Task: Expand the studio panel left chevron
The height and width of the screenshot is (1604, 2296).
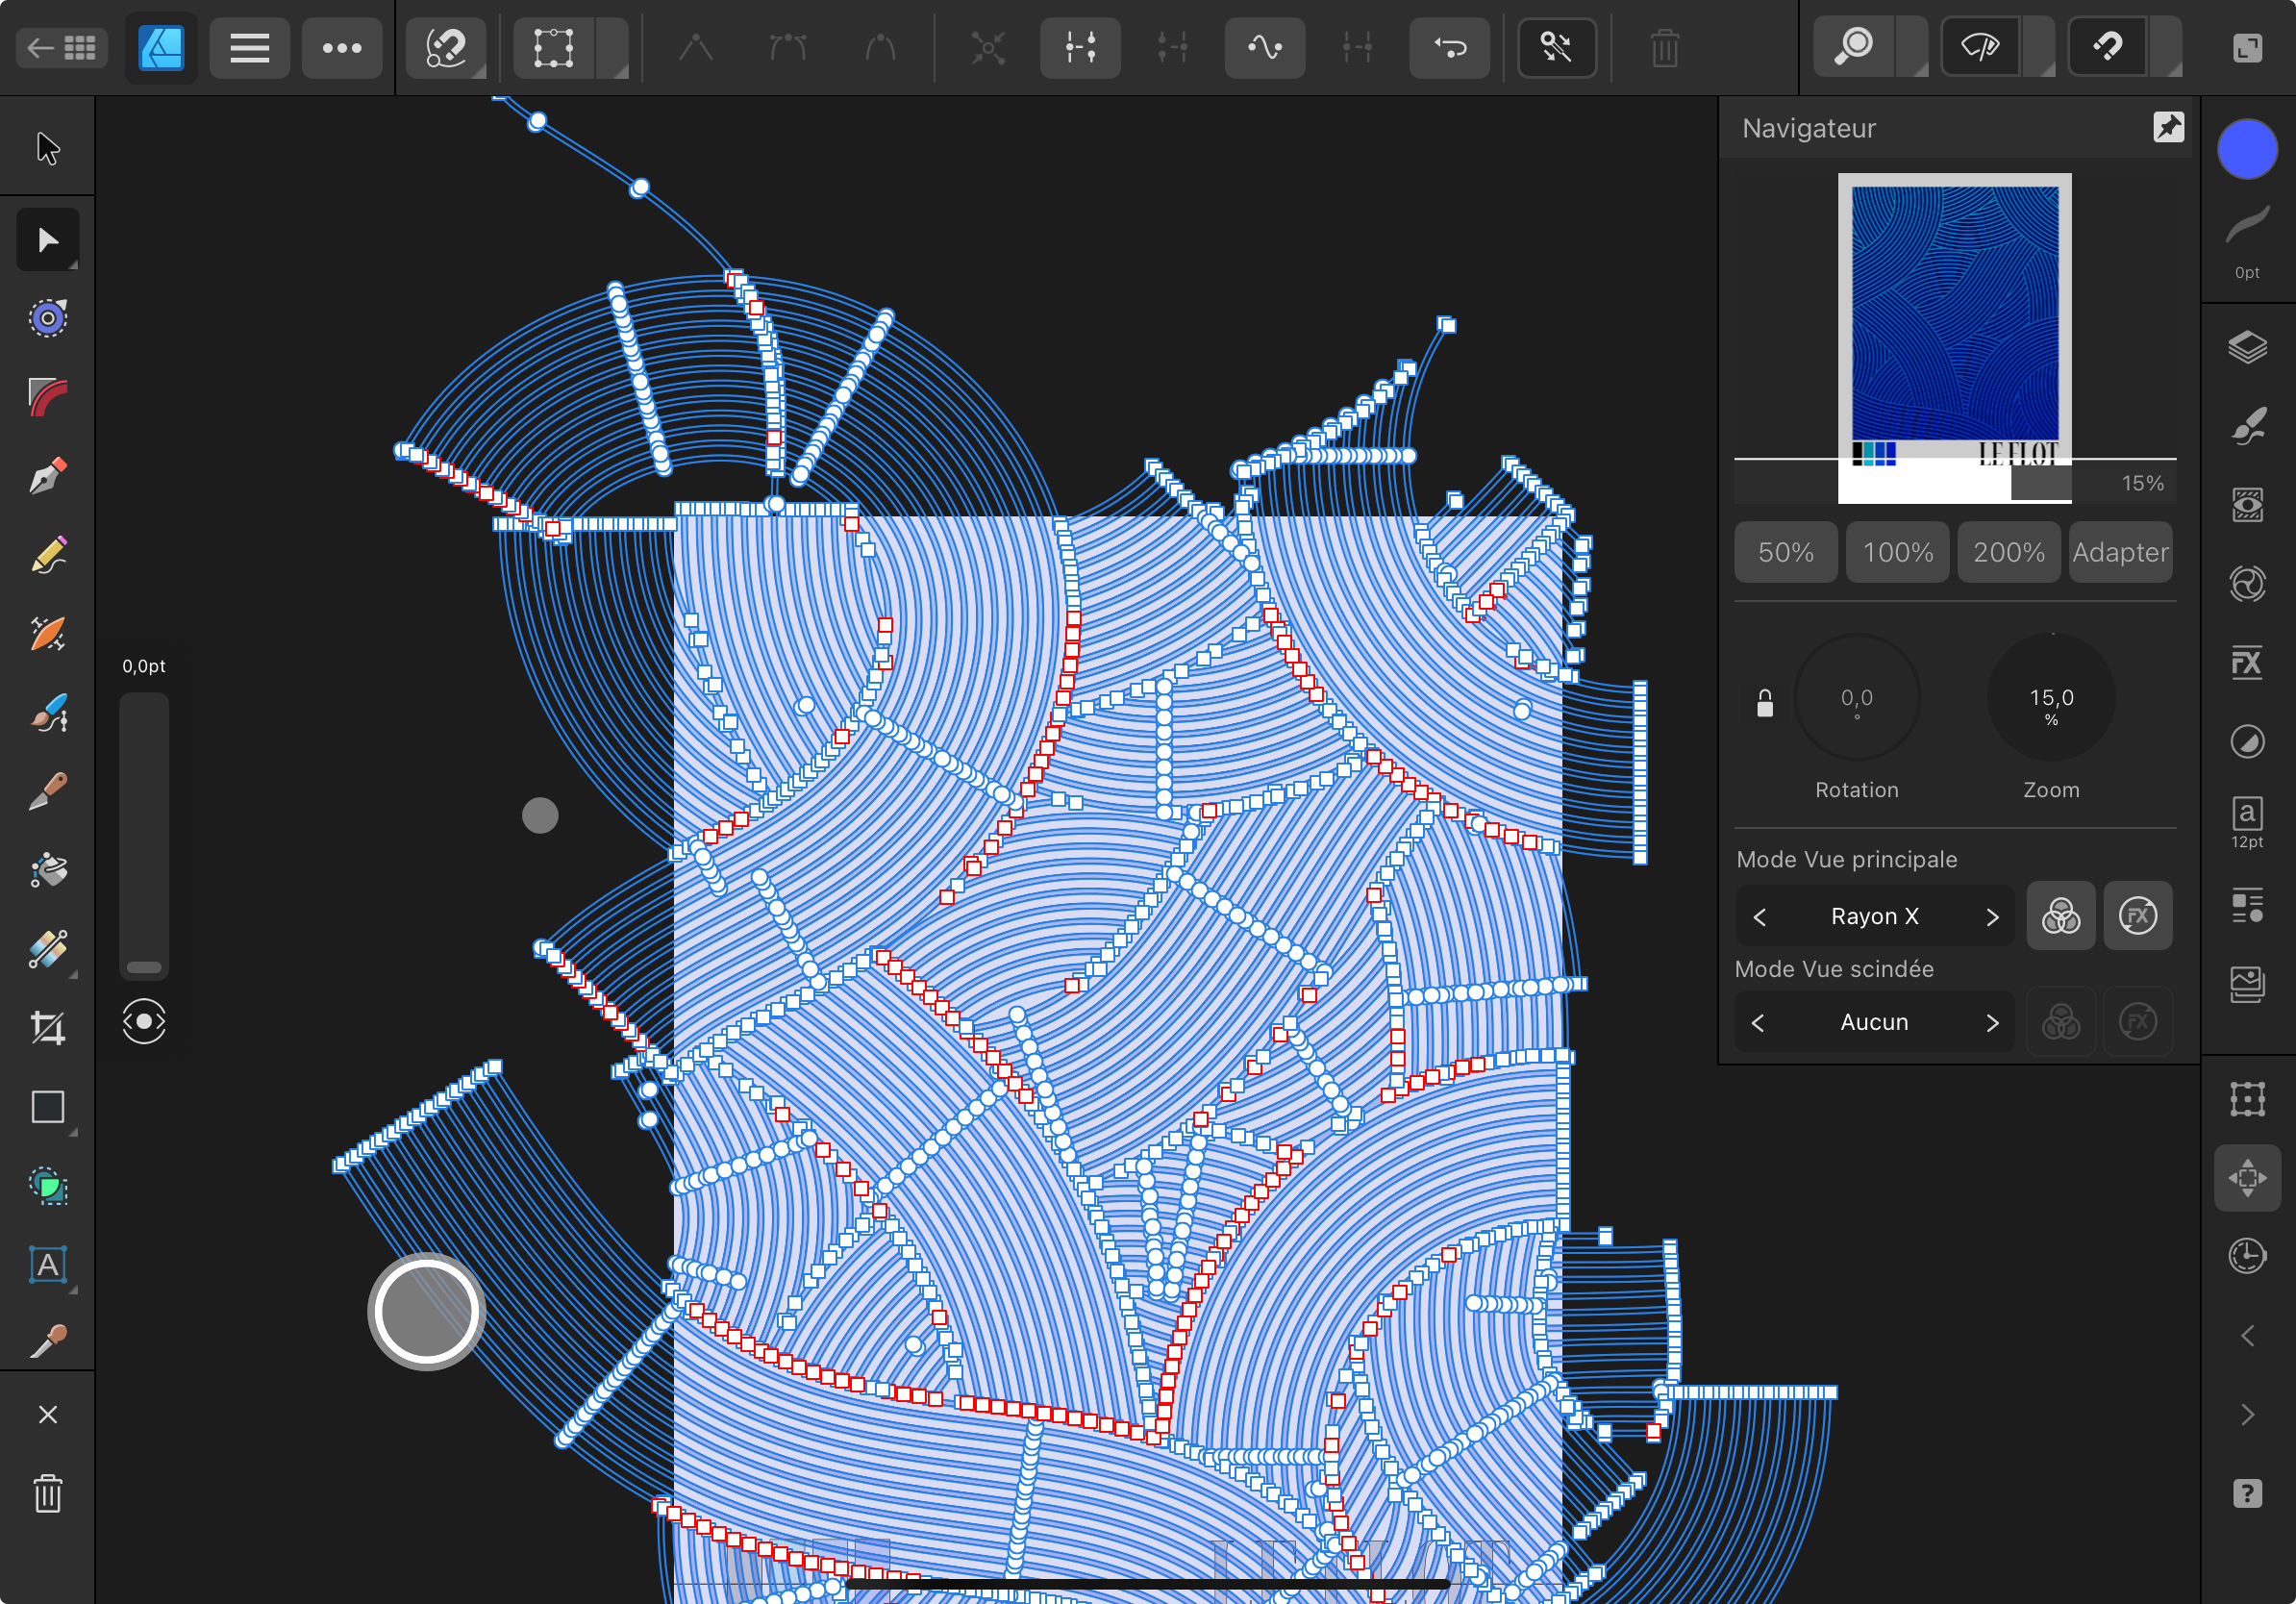Action: [x=2247, y=1335]
